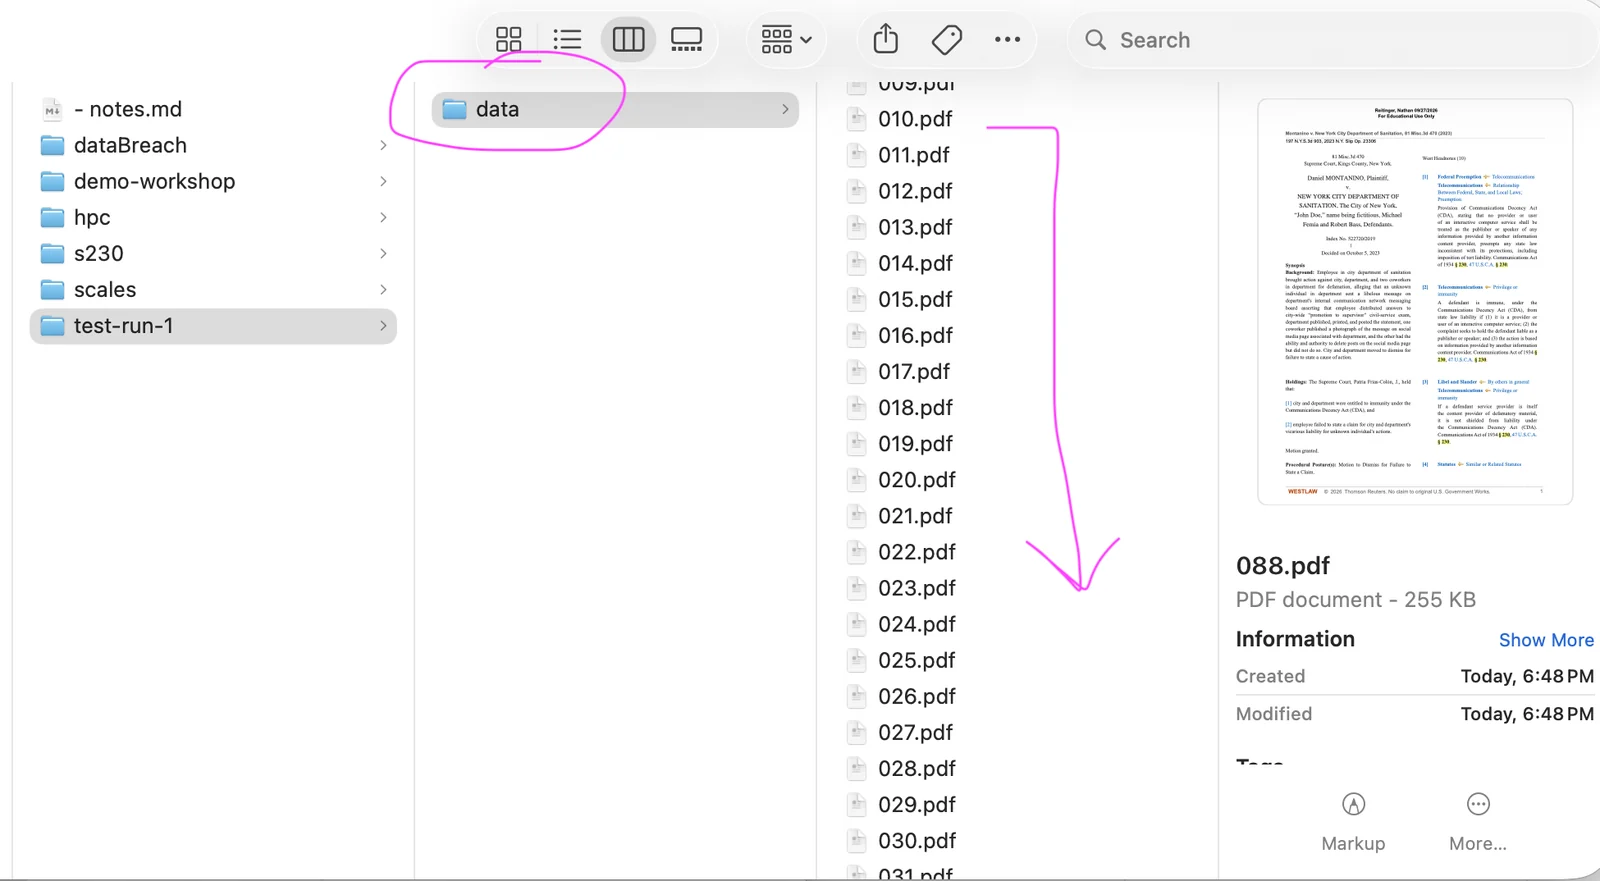Open the Group By dropdown

pos(786,40)
